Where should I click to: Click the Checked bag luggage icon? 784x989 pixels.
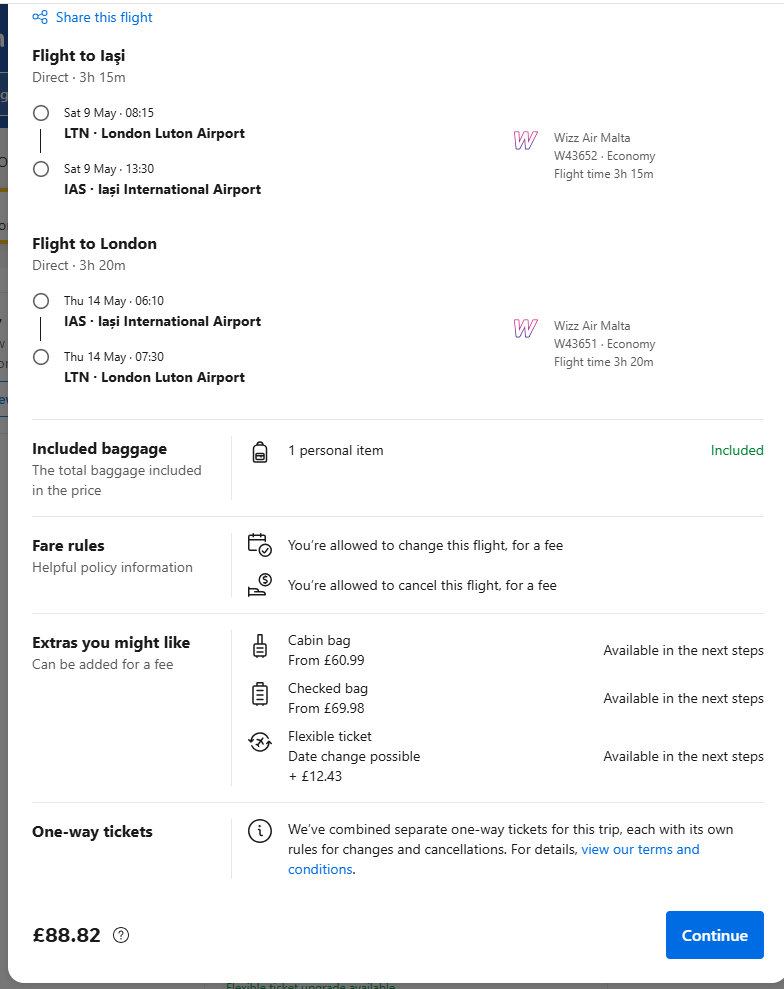[260, 694]
